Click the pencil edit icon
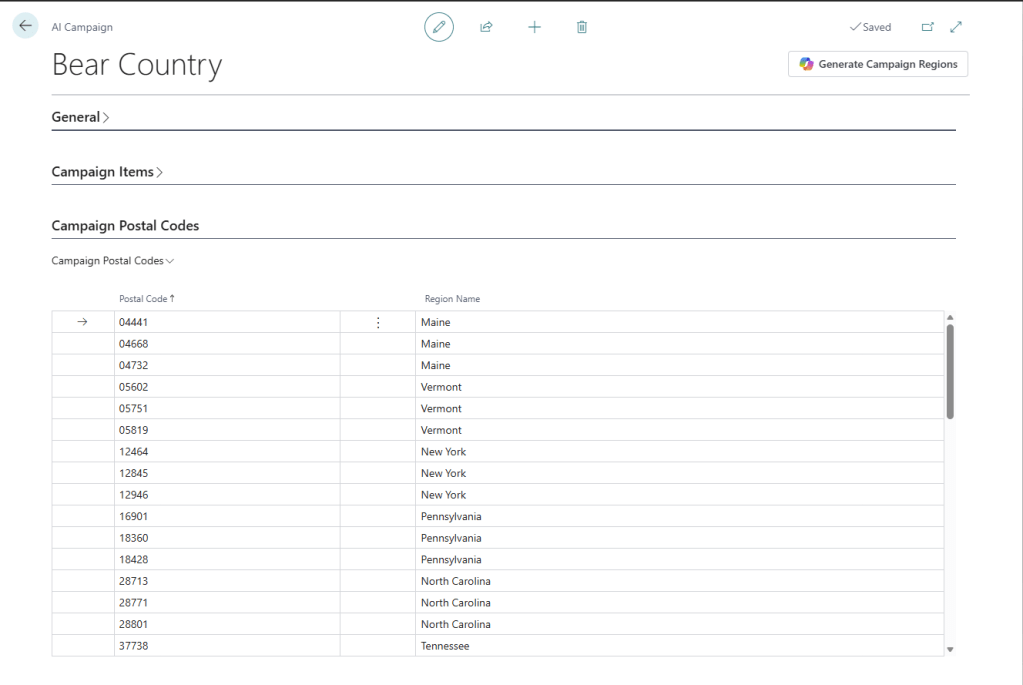Screen dimensions: 1023x685 pyautogui.click(x=438, y=27)
